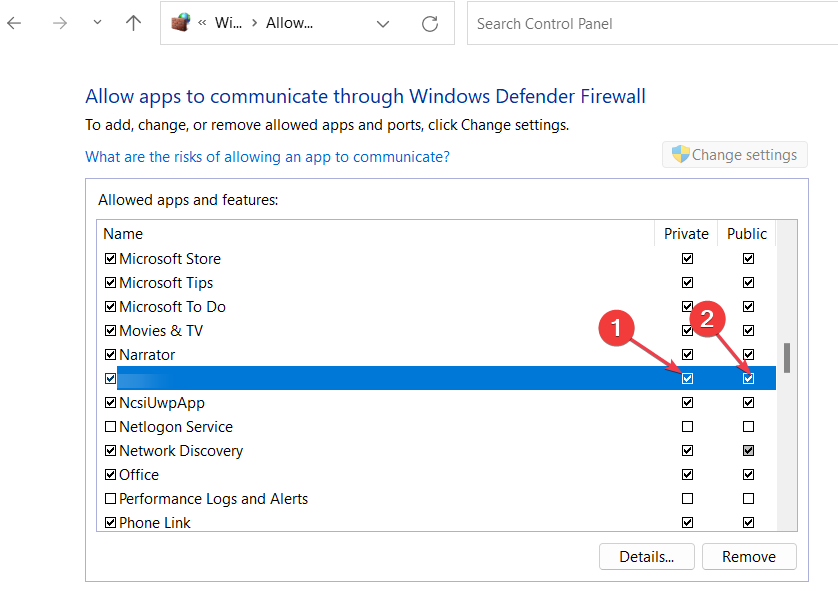Toggle Public for Microsoft To Do
This screenshot has width=838, height=591.
(748, 307)
